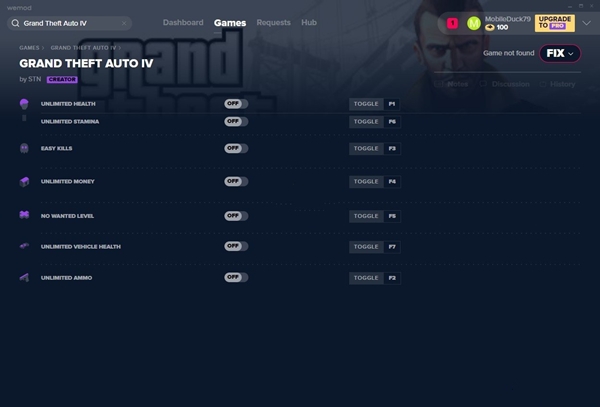
Task: Click the TOGGLE button for Unlimited Ammo
Action: click(x=366, y=278)
